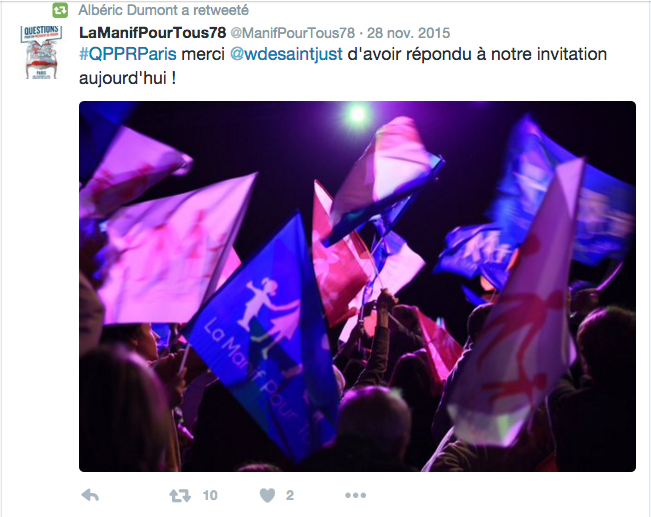Open tweet permalink via 28 nov. 2015 date
651x517 pixels.
(x=409, y=33)
